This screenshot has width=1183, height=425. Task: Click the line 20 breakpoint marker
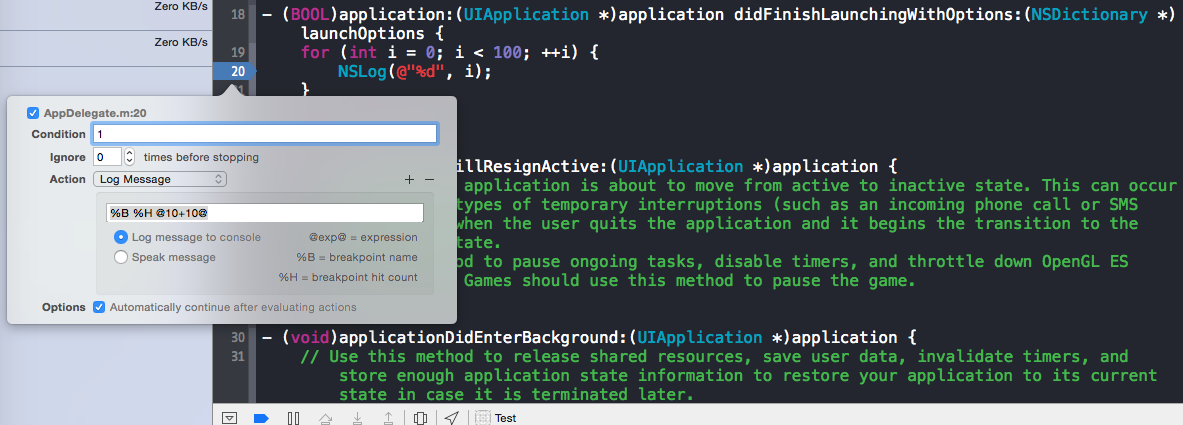(234, 72)
